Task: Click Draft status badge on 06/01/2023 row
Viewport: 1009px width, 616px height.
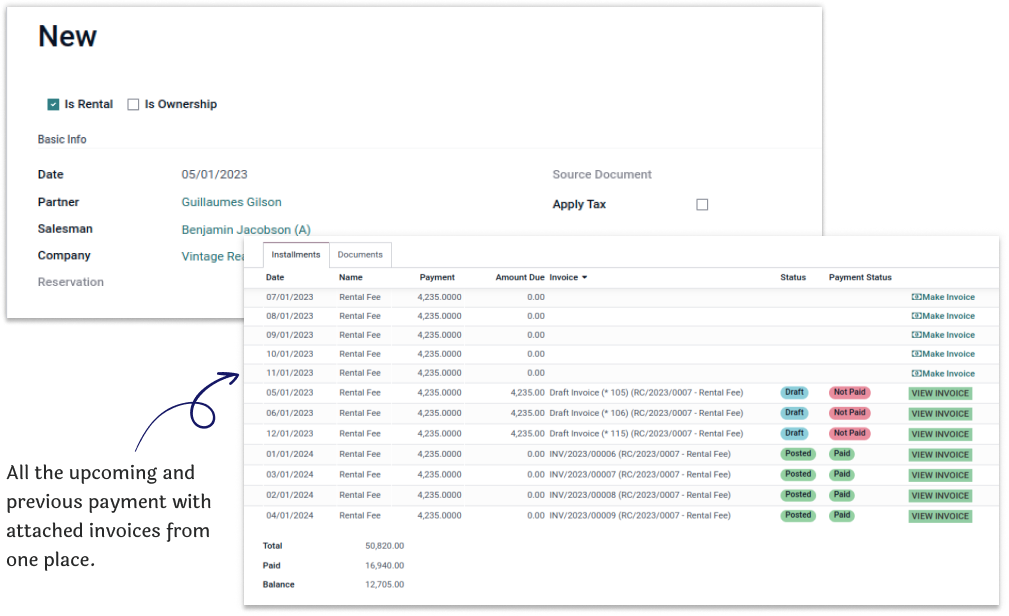Action: click(x=794, y=413)
